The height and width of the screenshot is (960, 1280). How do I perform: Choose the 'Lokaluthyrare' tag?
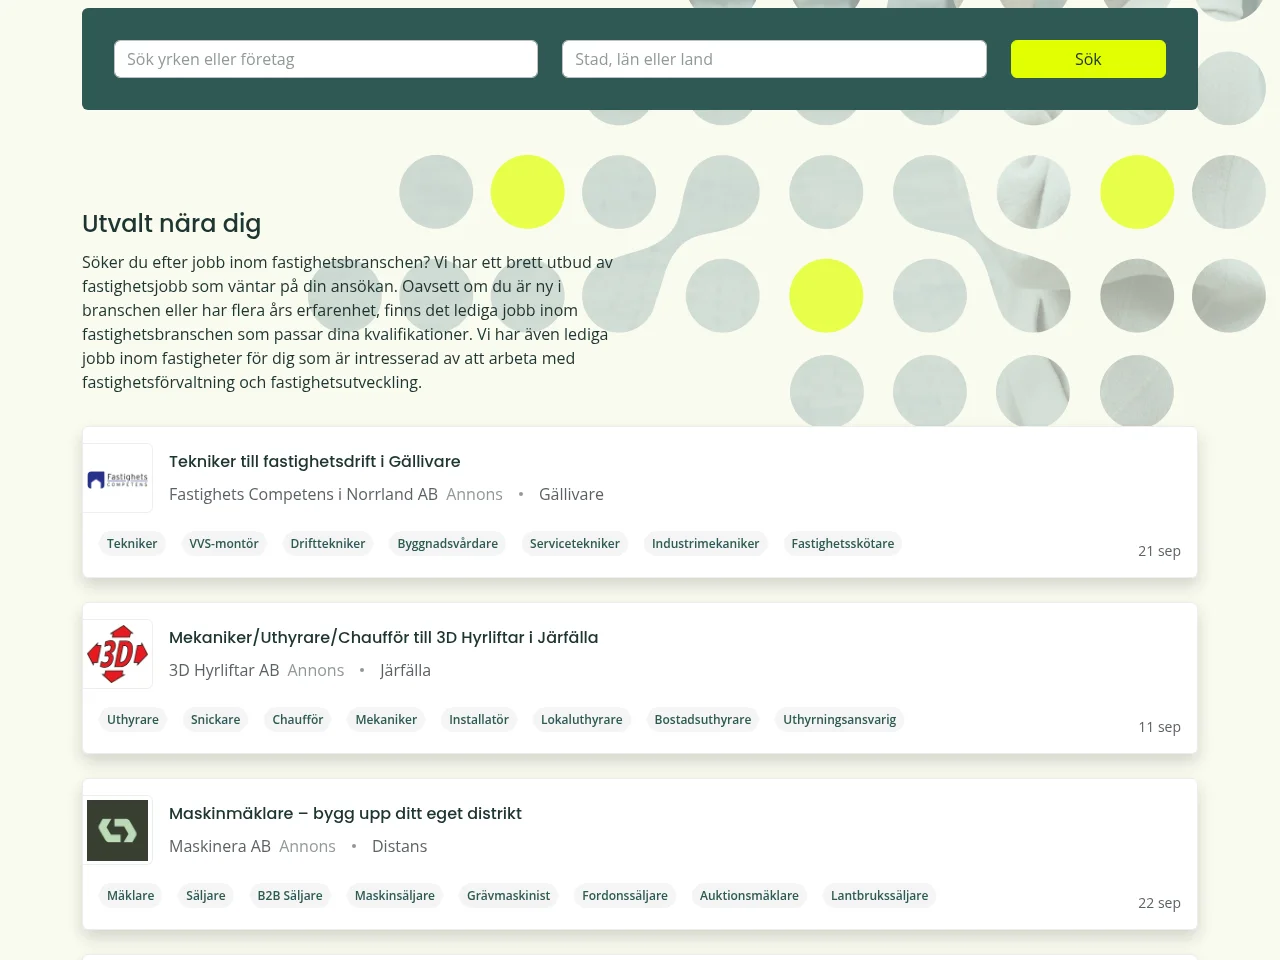[x=582, y=720]
